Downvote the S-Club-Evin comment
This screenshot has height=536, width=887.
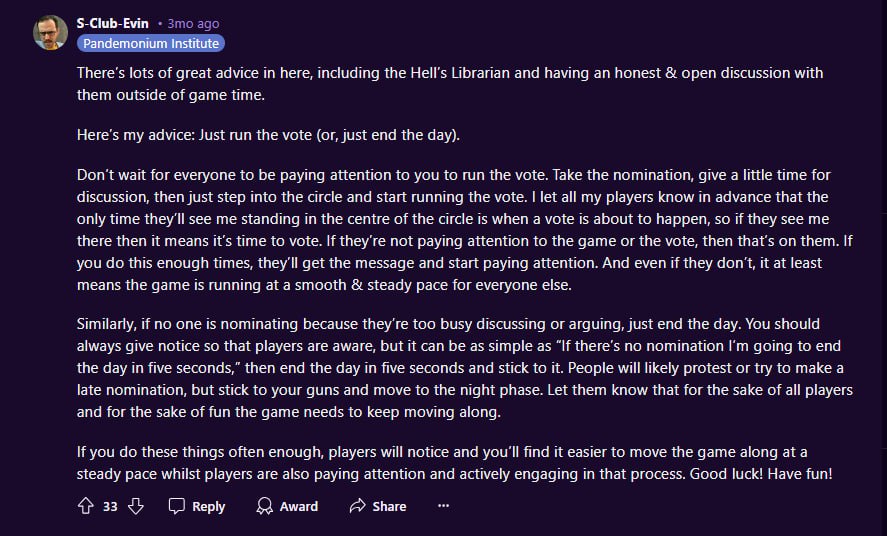(x=136, y=506)
